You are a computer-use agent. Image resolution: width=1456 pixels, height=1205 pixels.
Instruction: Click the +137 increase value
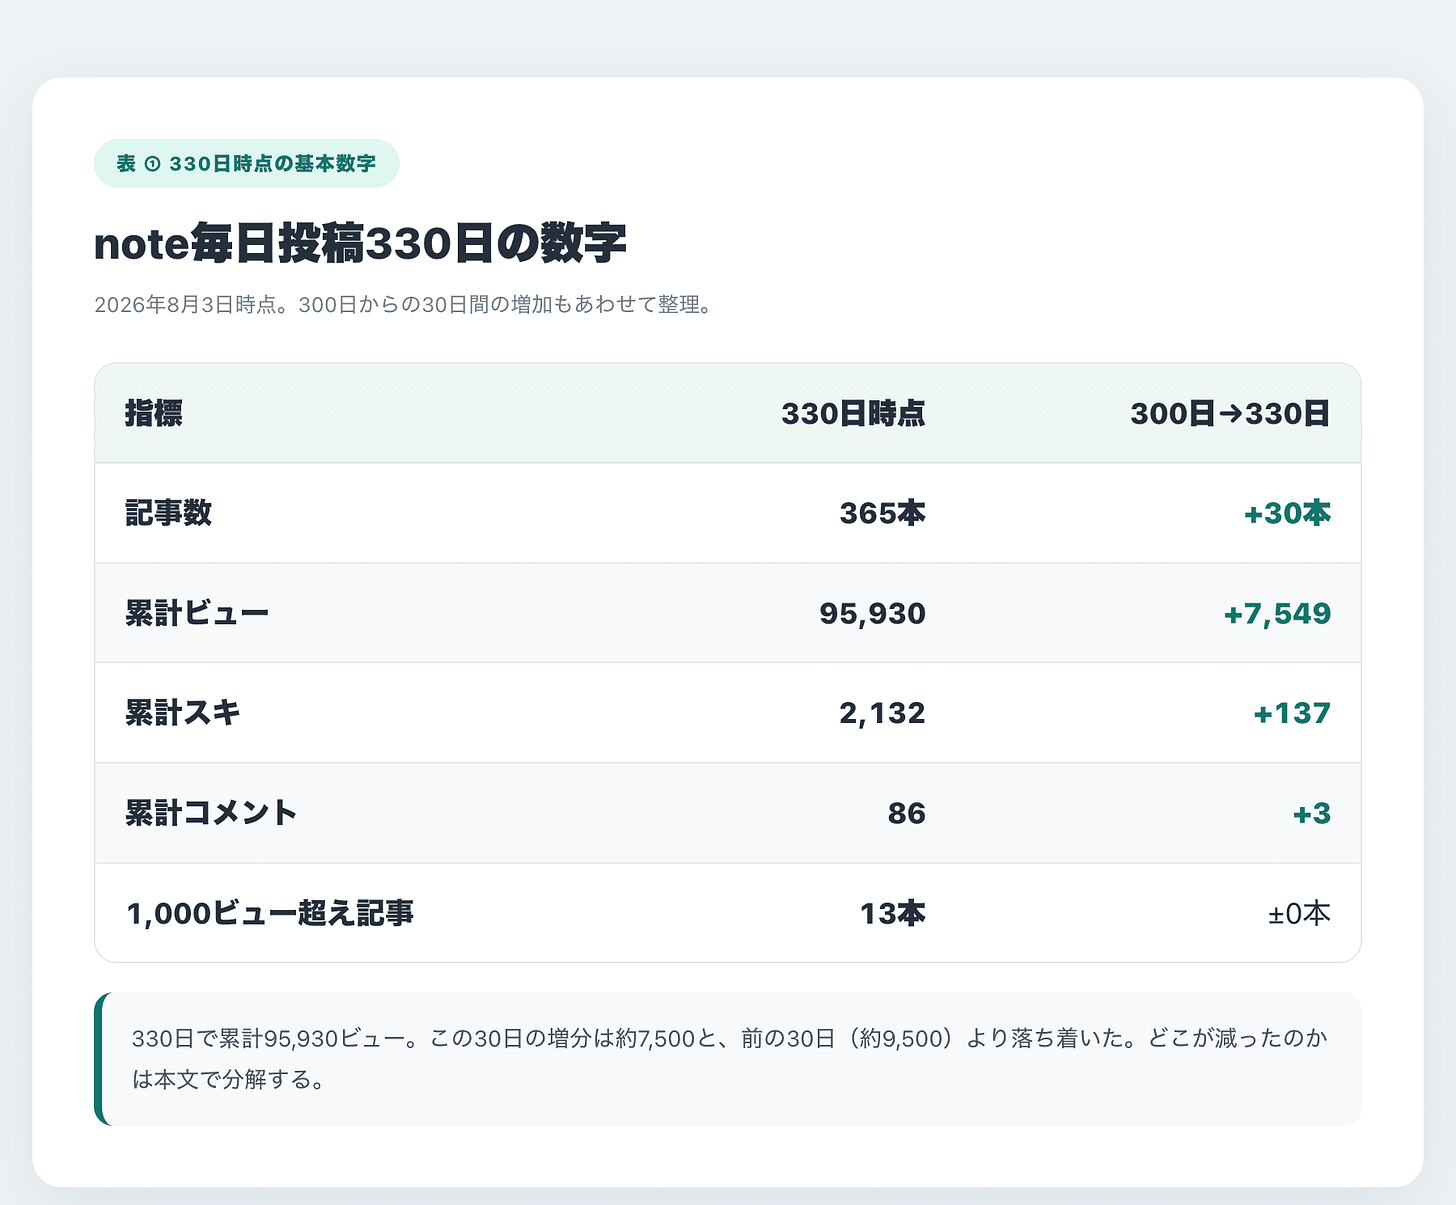pyautogui.click(x=1292, y=713)
